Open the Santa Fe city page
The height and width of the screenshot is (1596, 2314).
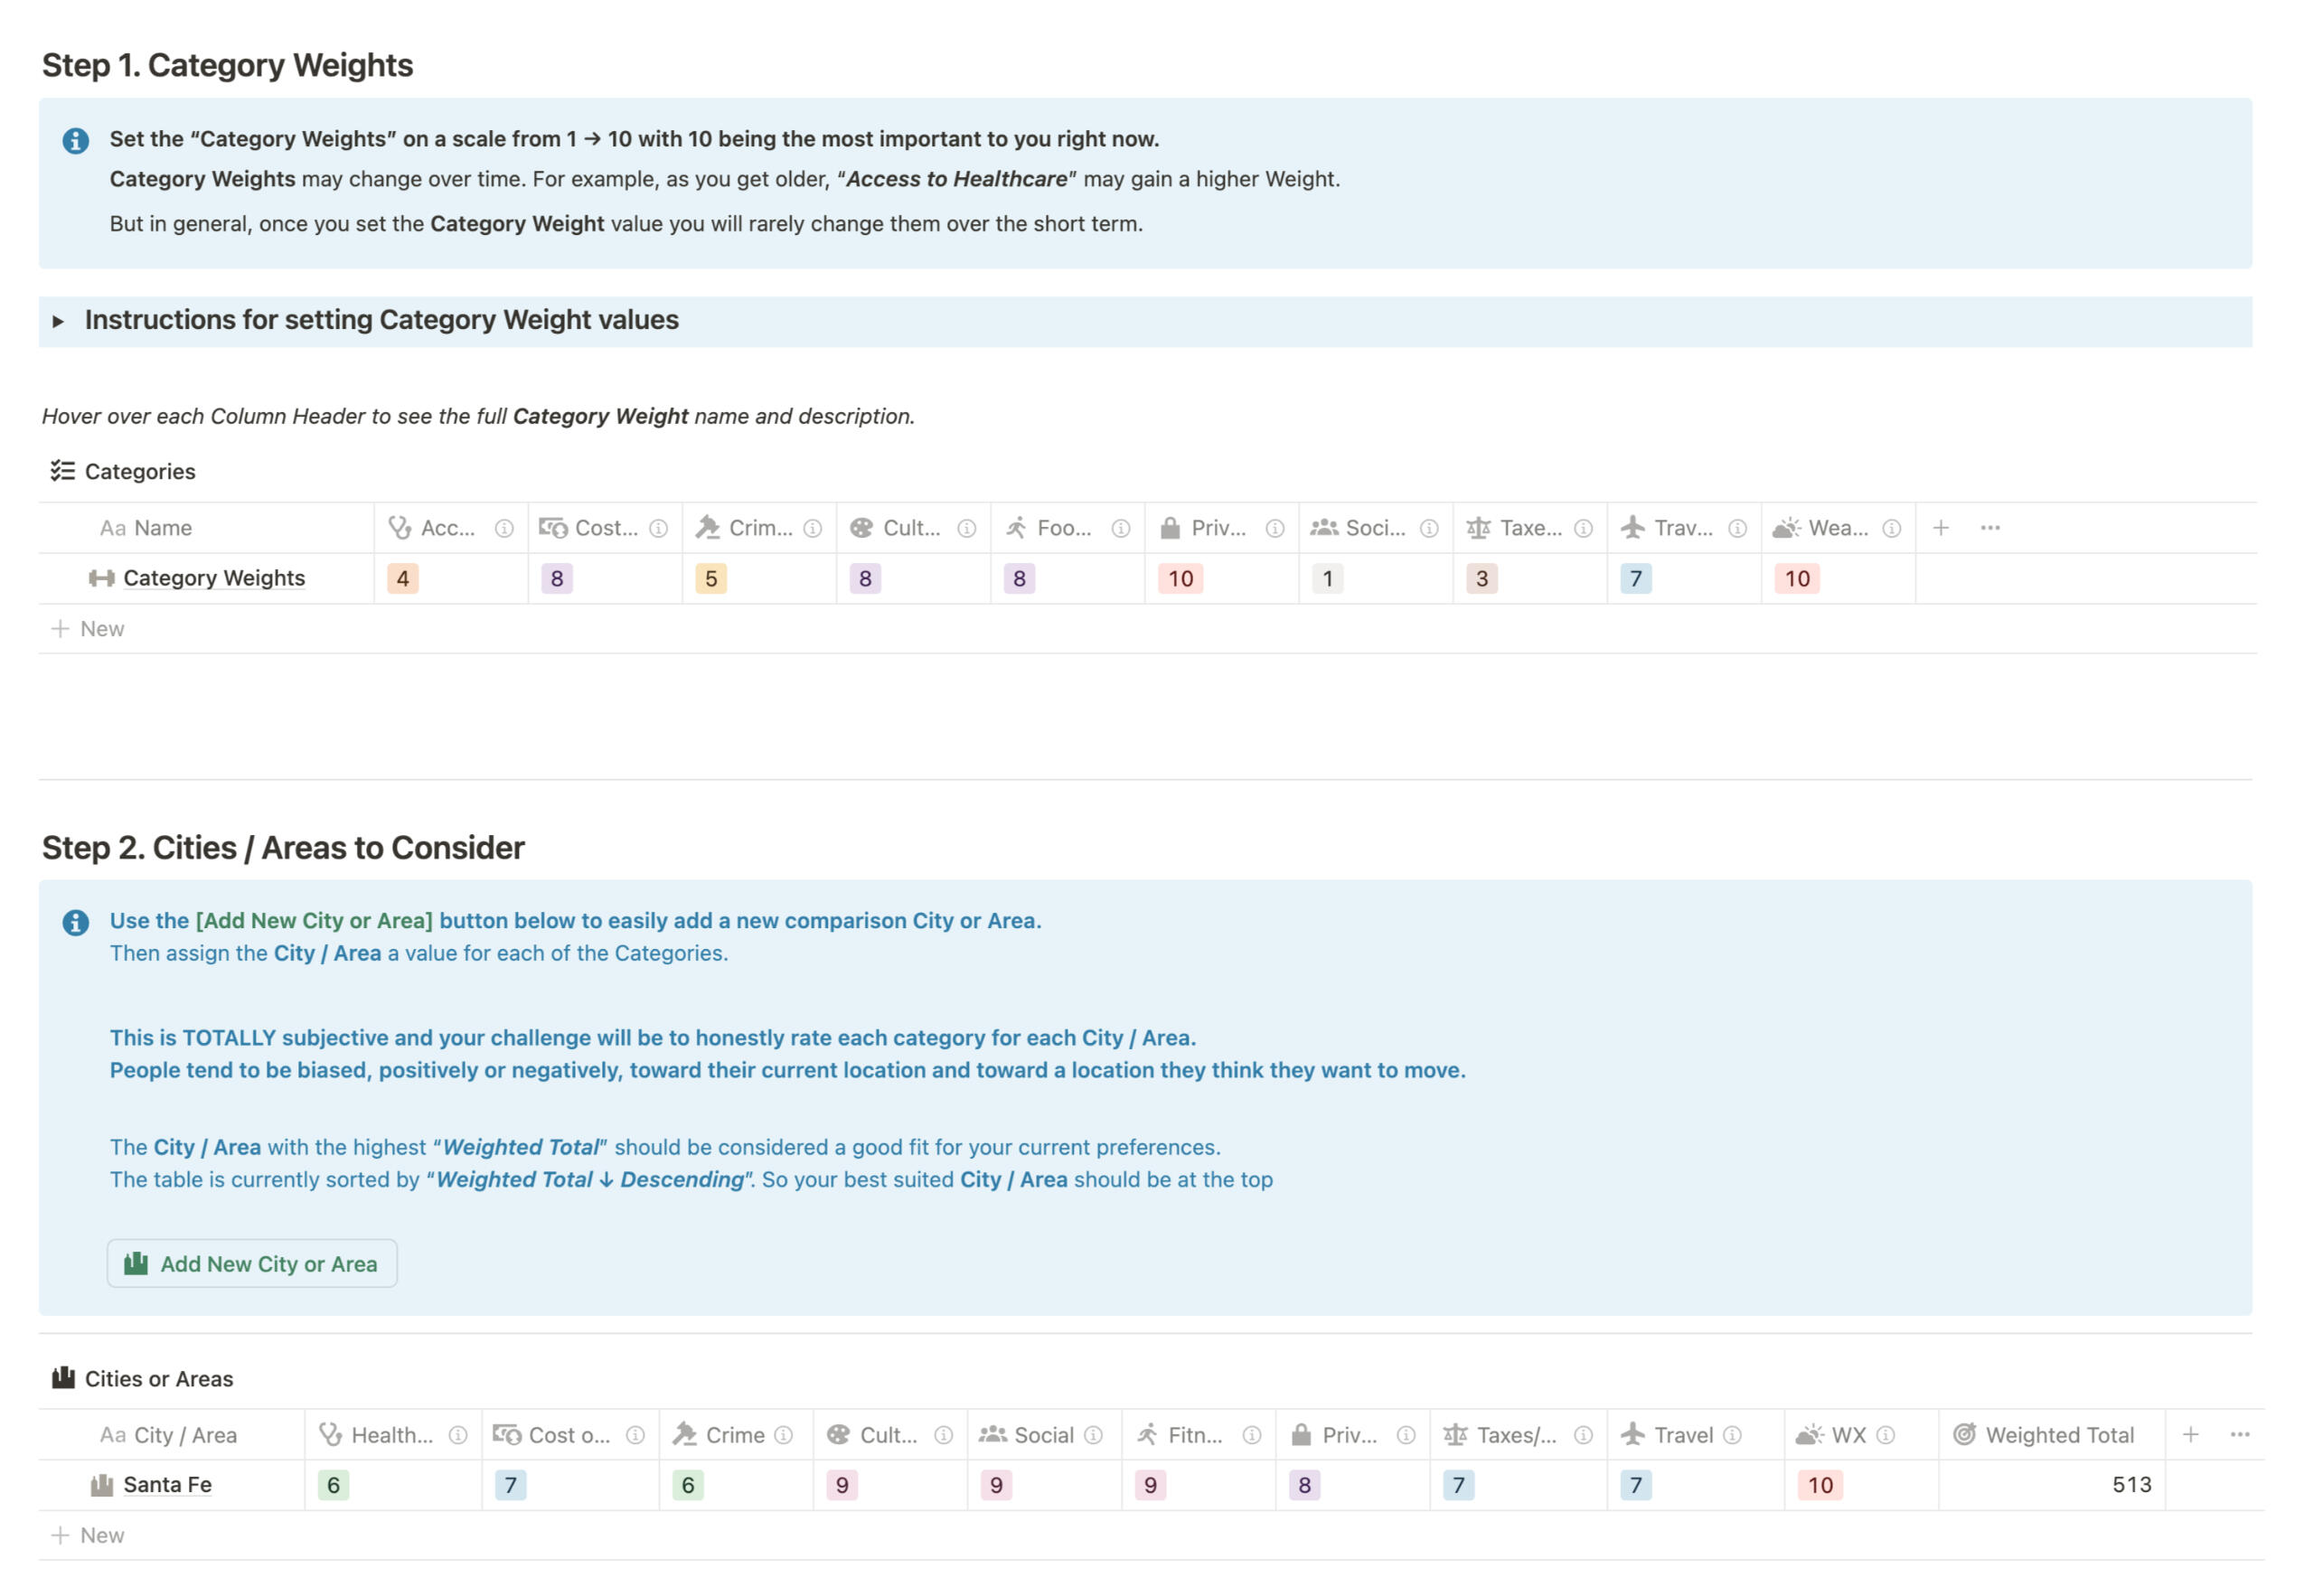(x=167, y=1485)
